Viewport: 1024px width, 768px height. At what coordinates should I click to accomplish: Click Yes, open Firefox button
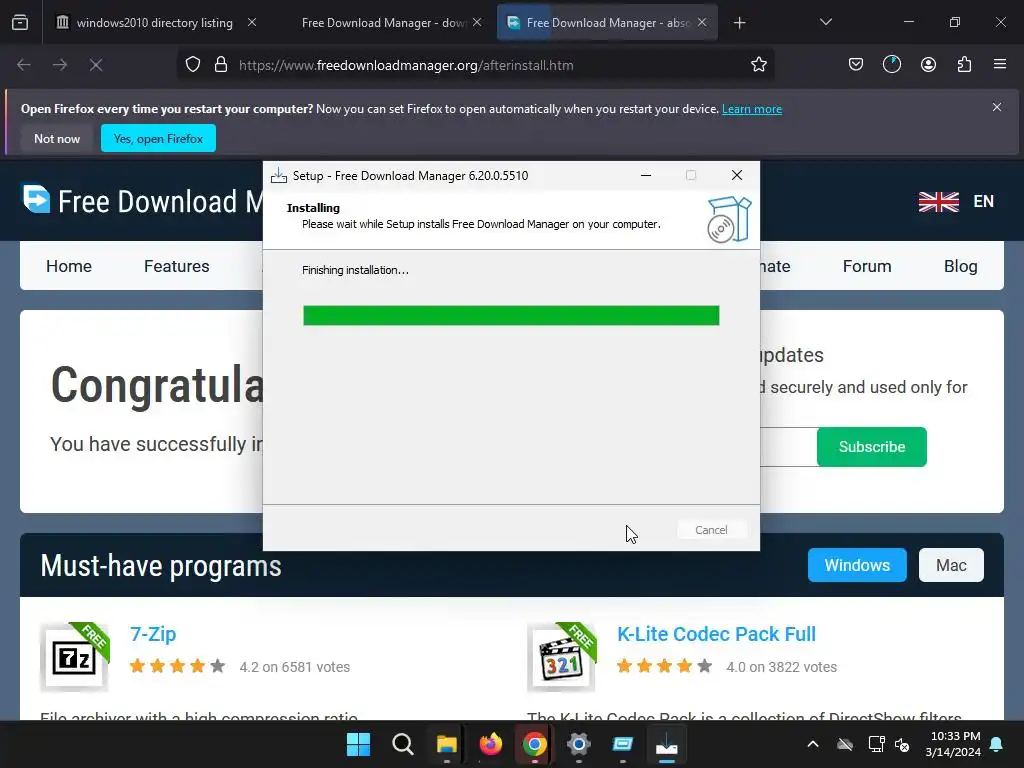click(158, 138)
